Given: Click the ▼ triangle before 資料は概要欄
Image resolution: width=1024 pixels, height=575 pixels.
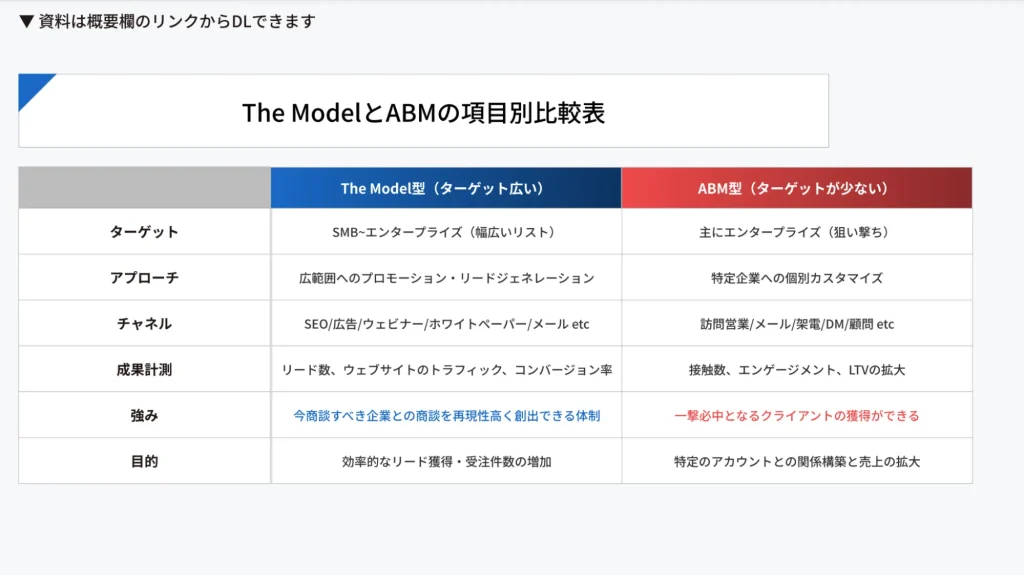Looking at the screenshot, I should tap(27, 21).
